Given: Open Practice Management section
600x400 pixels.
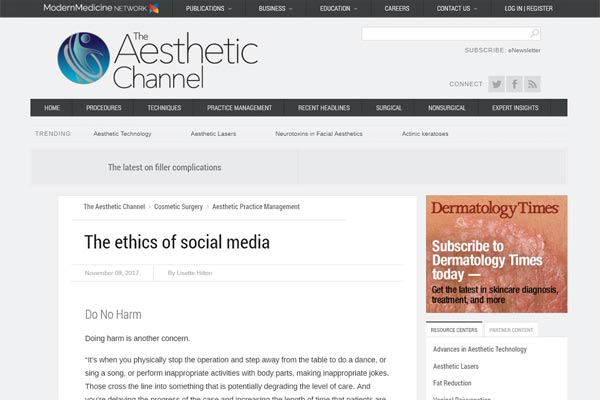Looking at the screenshot, I should [x=240, y=108].
